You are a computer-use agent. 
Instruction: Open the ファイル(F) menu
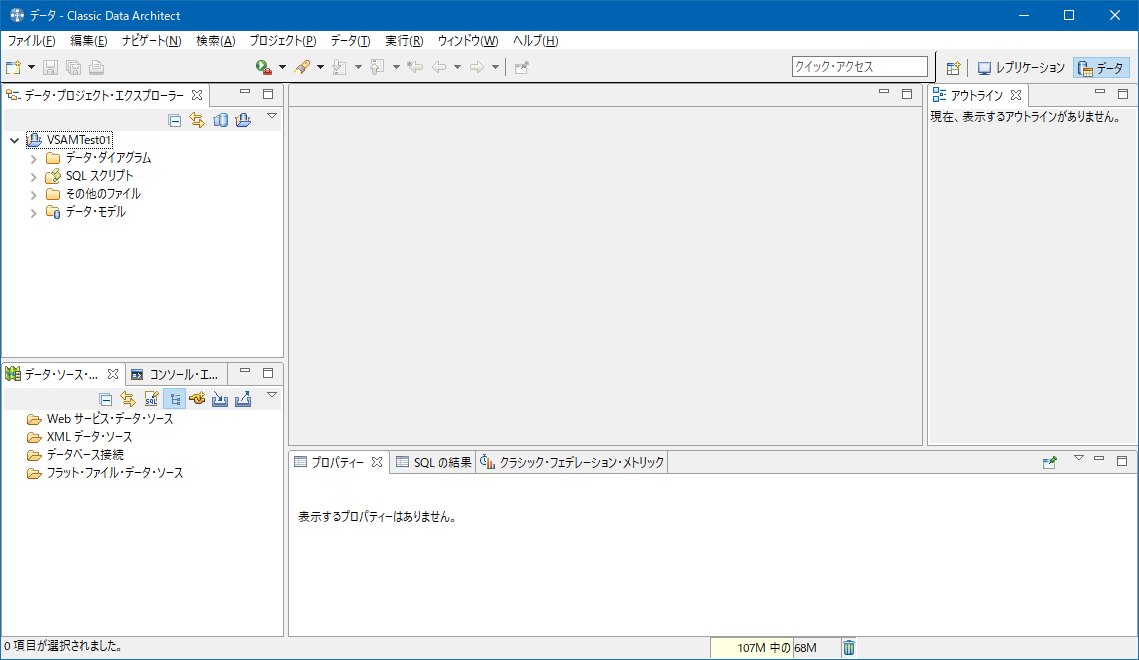point(31,41)
